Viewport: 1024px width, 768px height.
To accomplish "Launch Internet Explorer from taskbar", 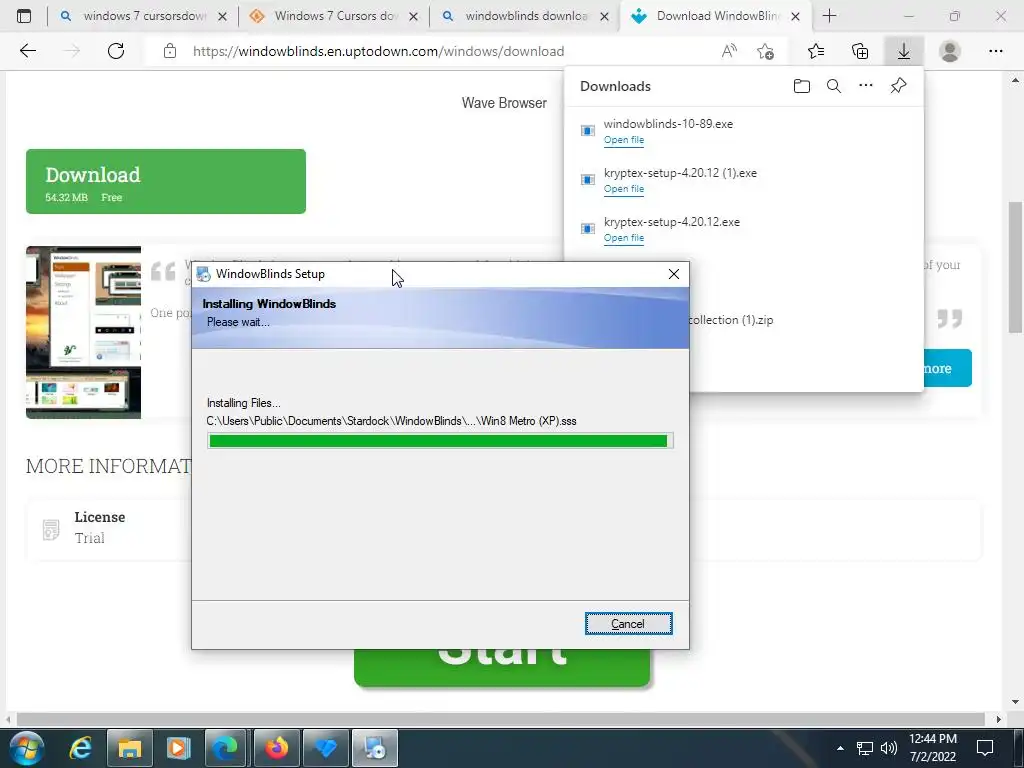I will point(81,748).
